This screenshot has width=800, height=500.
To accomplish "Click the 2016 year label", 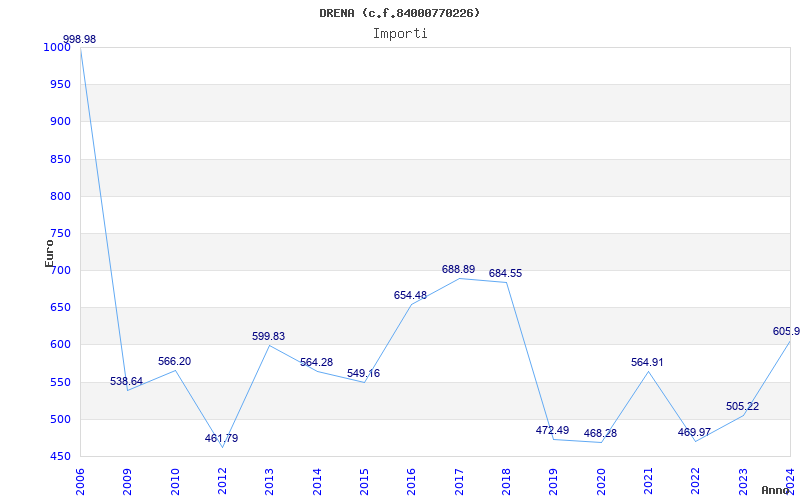I will coord(412,482).
